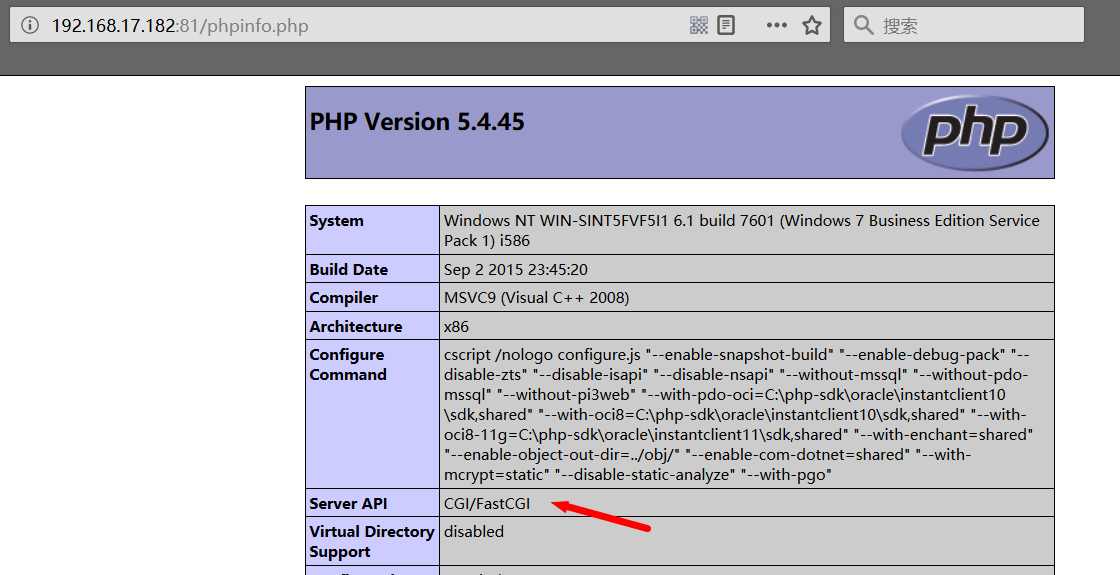Bookmark this page with the star icon
Image resolution: width=1120 pixels, height=575 pixels.
point(812,25)
